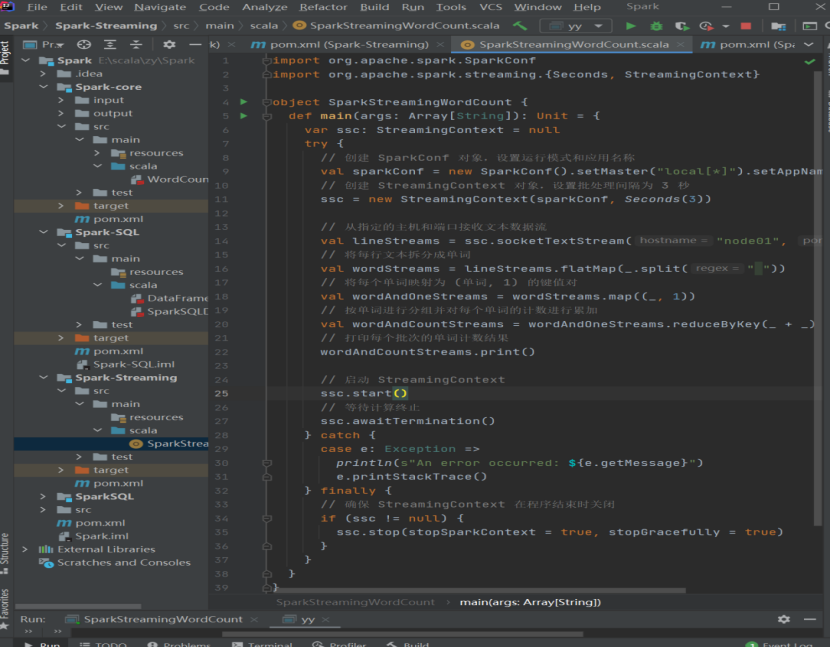Close the SparkStreamingWordCount.scala editor tab
The image size is (831, 647).
point(680,45)
